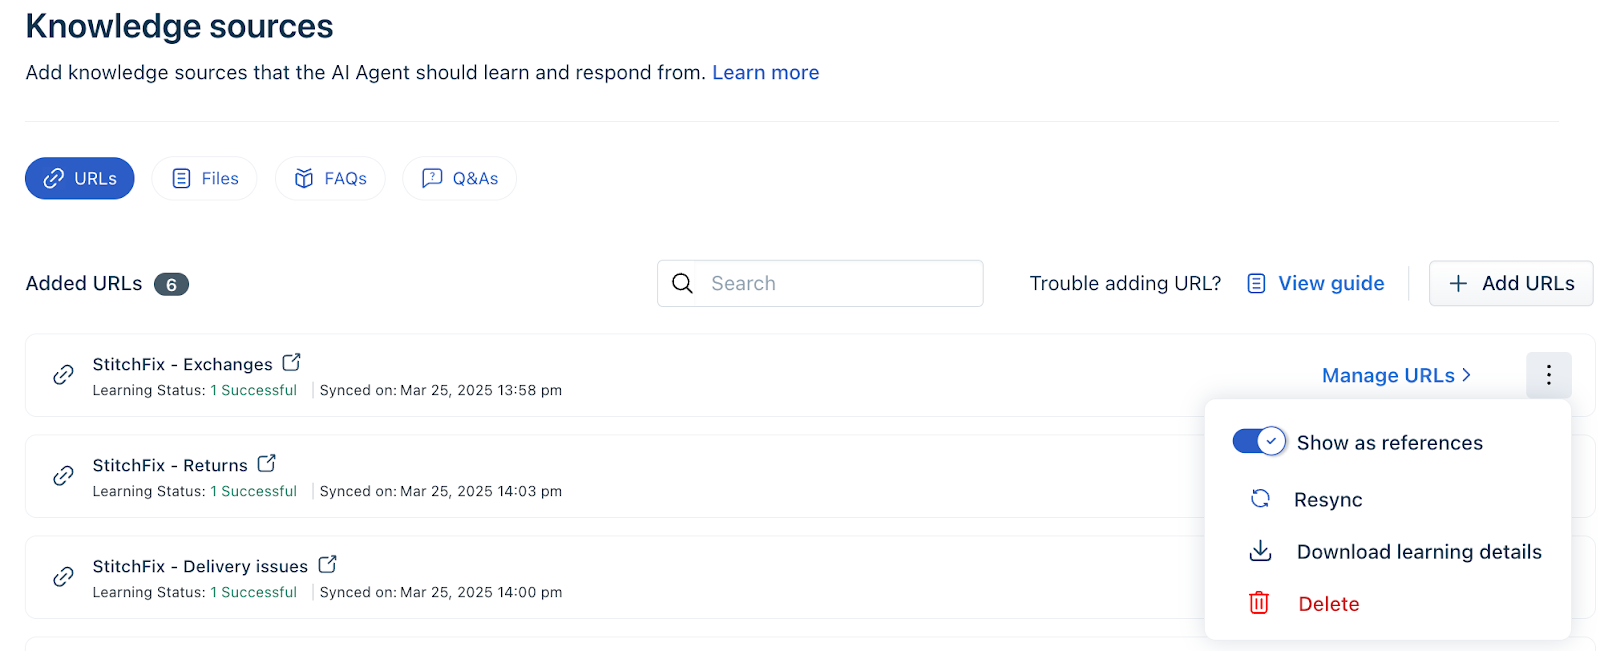The image size is (1600, 651).
Task: Toggle the Show as references switch
Action: 1259,441
